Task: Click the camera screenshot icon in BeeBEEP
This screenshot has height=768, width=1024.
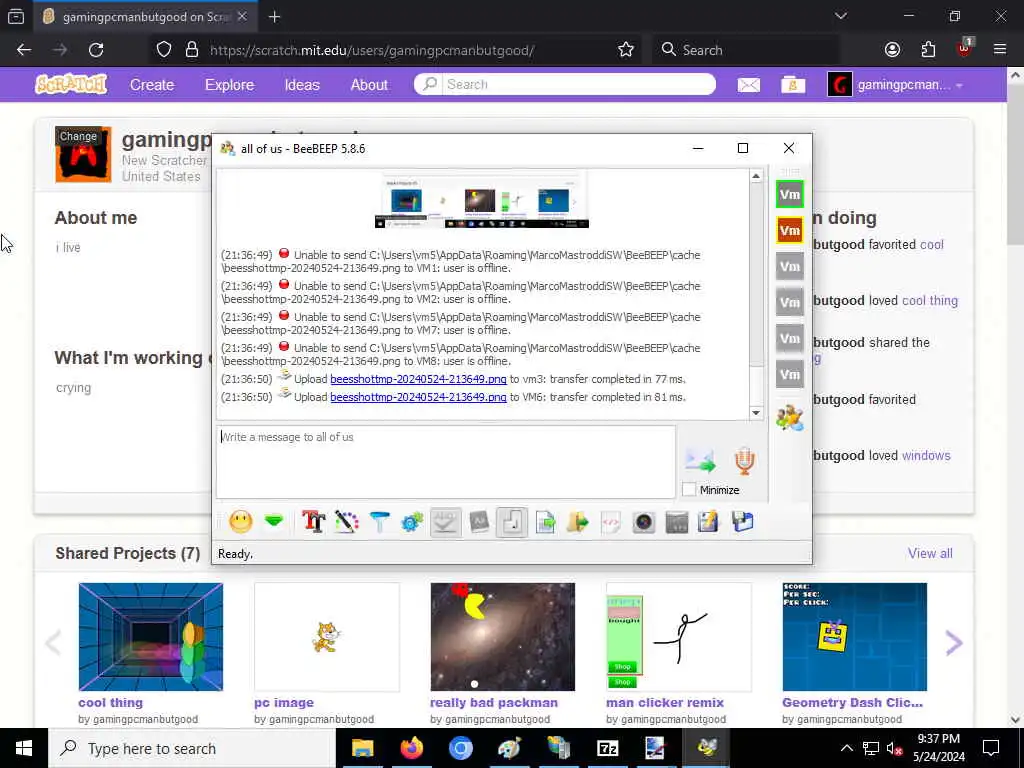Action: [644, 522]
